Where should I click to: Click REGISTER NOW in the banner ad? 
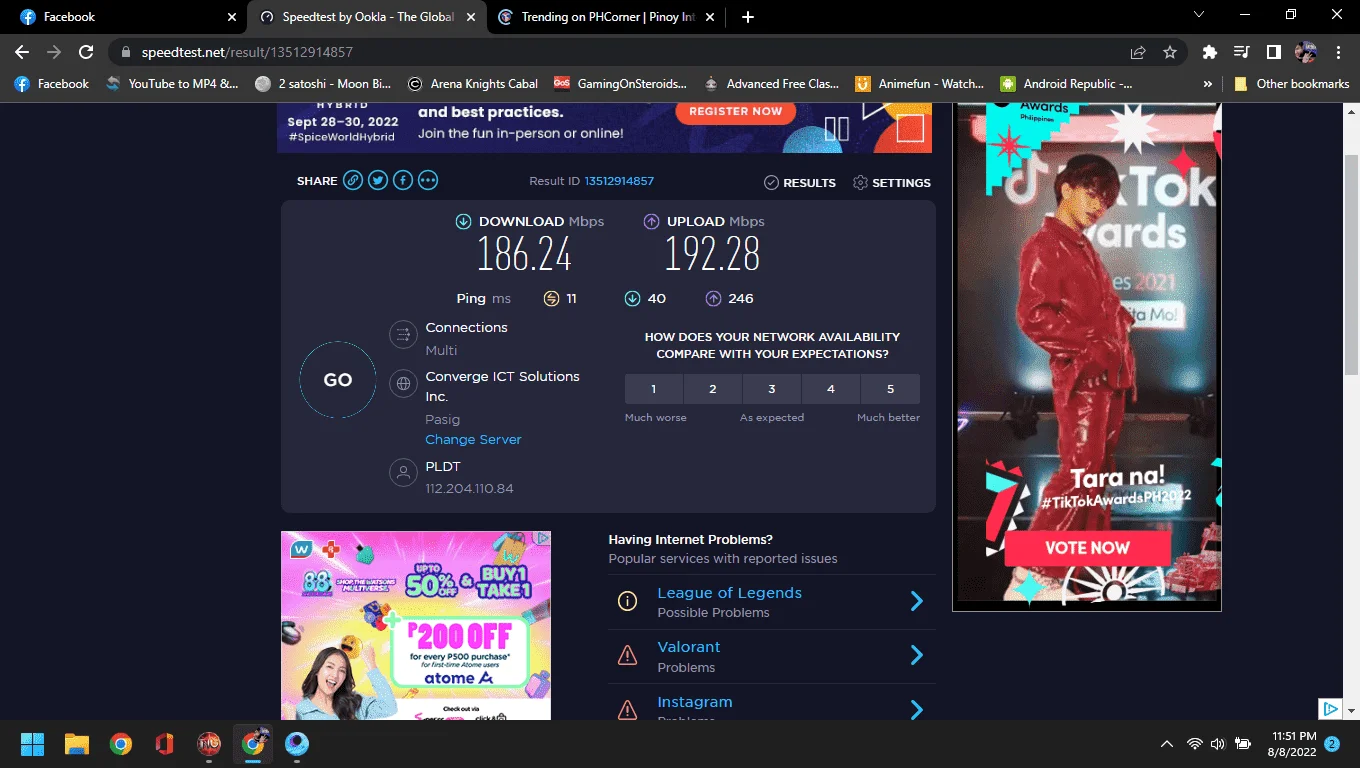[735, 111]
